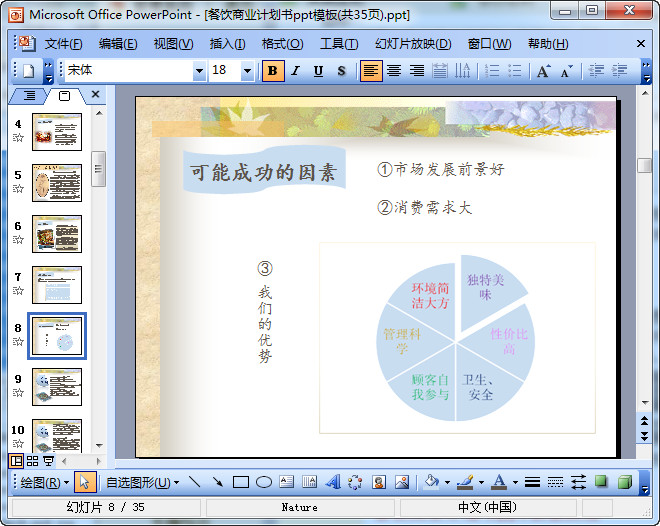This screenshot has height=526, width=660.
Task: Select slide 10 thumbnail
Action: pyautogui.click(x=57, y=436)
